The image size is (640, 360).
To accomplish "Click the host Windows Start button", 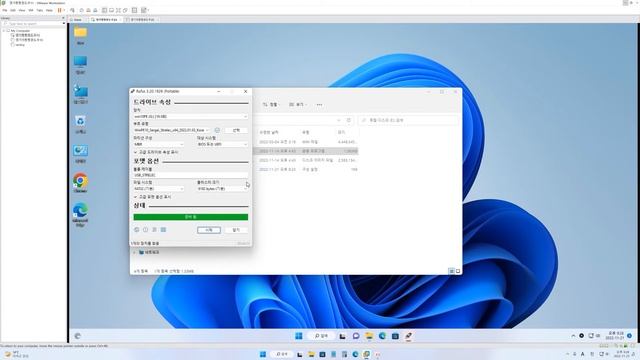I will [x=263, y=354].
